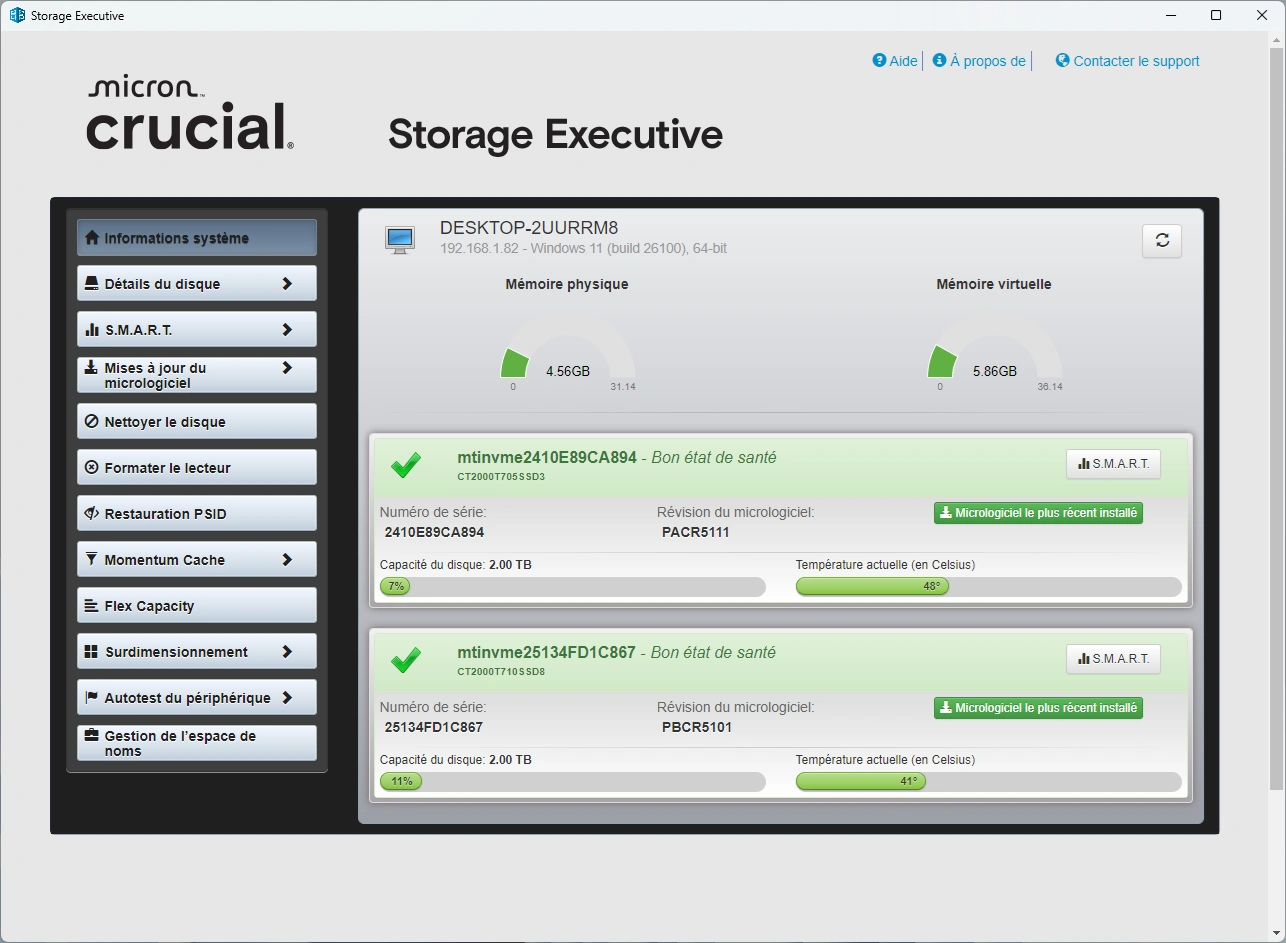The image size is (1286, 943).
Task: Open Contacter le support link
Action: pos(1128,61)
